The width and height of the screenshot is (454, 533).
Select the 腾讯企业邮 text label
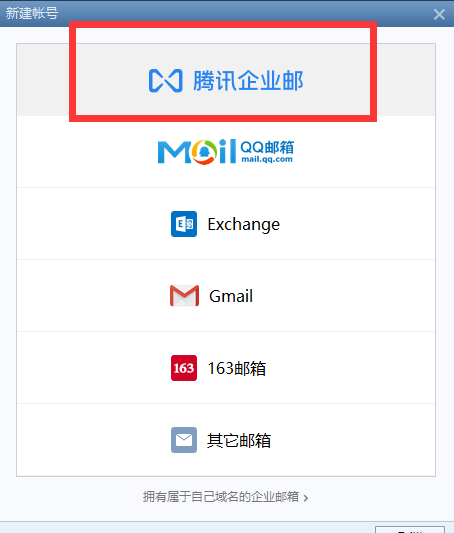(248, 81)
